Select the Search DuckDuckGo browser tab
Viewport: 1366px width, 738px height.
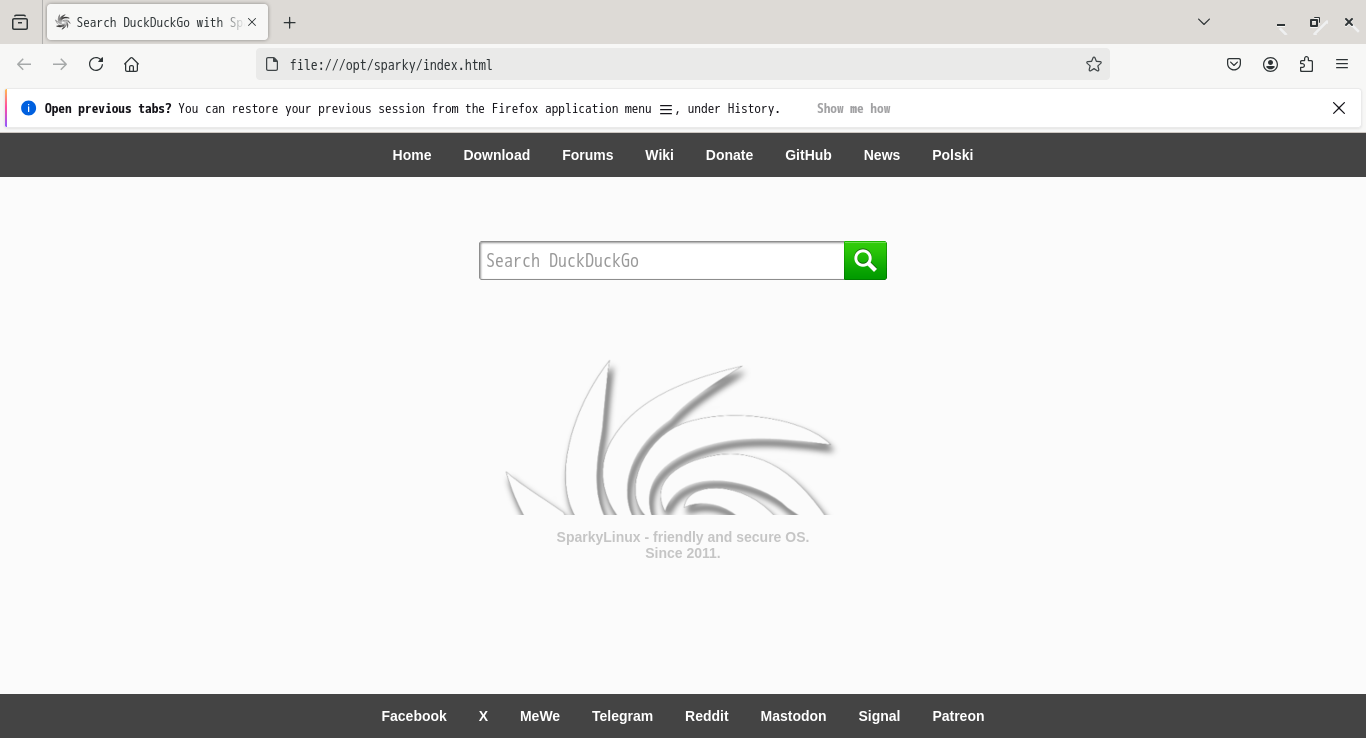(x=157, y=22)
